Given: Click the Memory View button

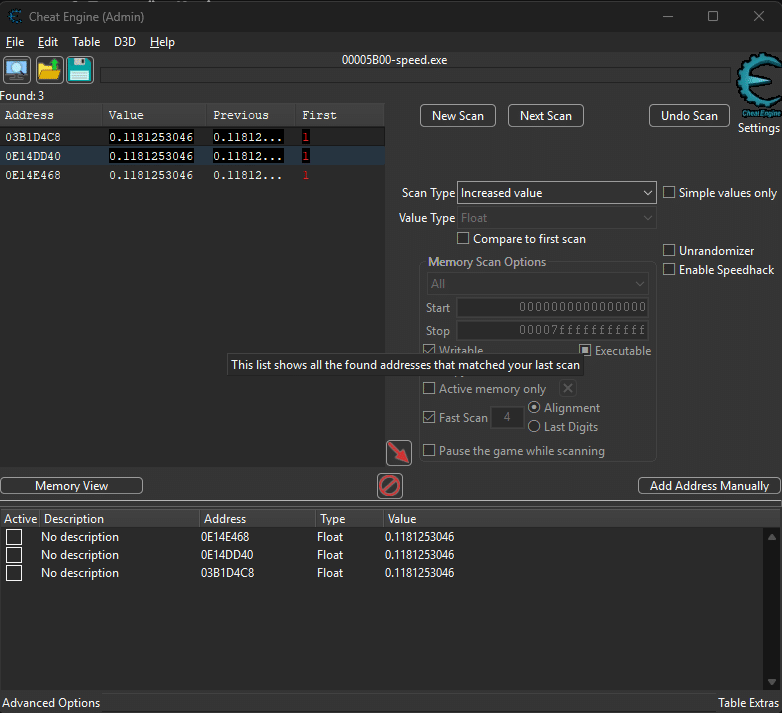Looking at the screenshot, I should (71, 486).
